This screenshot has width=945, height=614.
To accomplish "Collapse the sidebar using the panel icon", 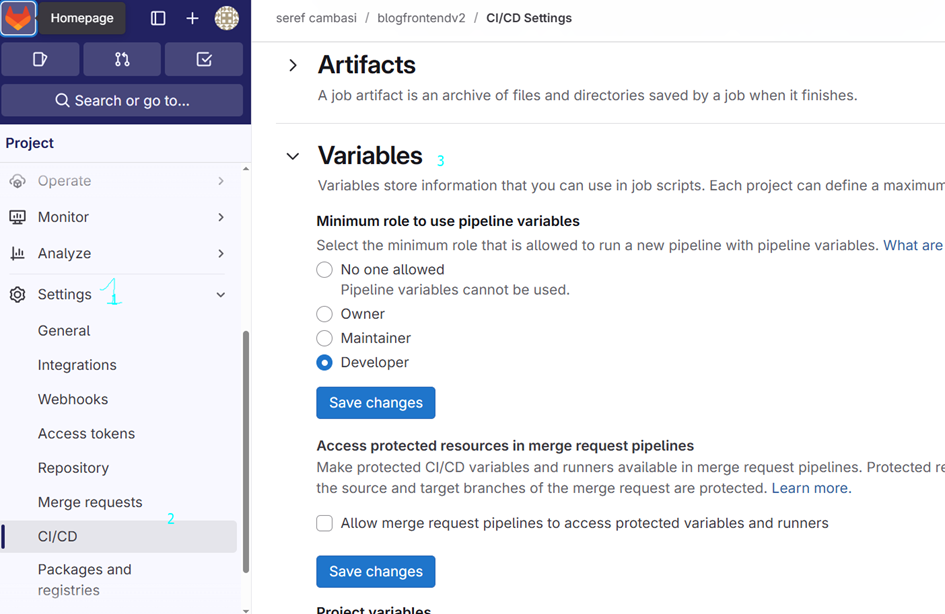I will (x=157, y=17).
